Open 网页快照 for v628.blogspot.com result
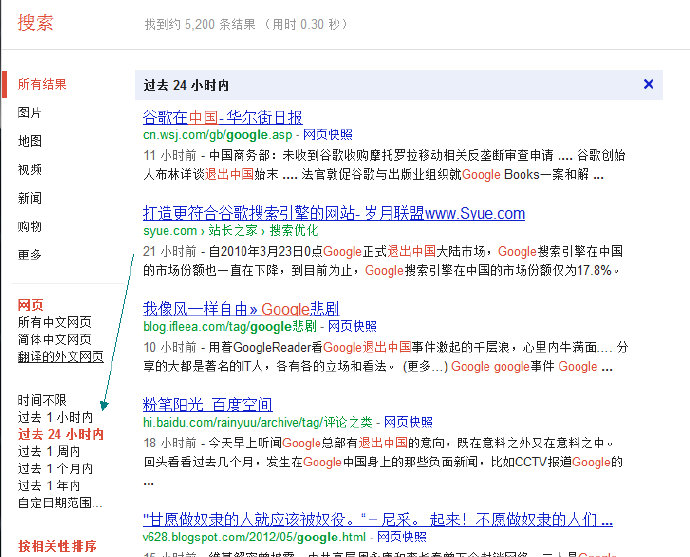Viewport: 690px width, 557px height. pos(402,537)
